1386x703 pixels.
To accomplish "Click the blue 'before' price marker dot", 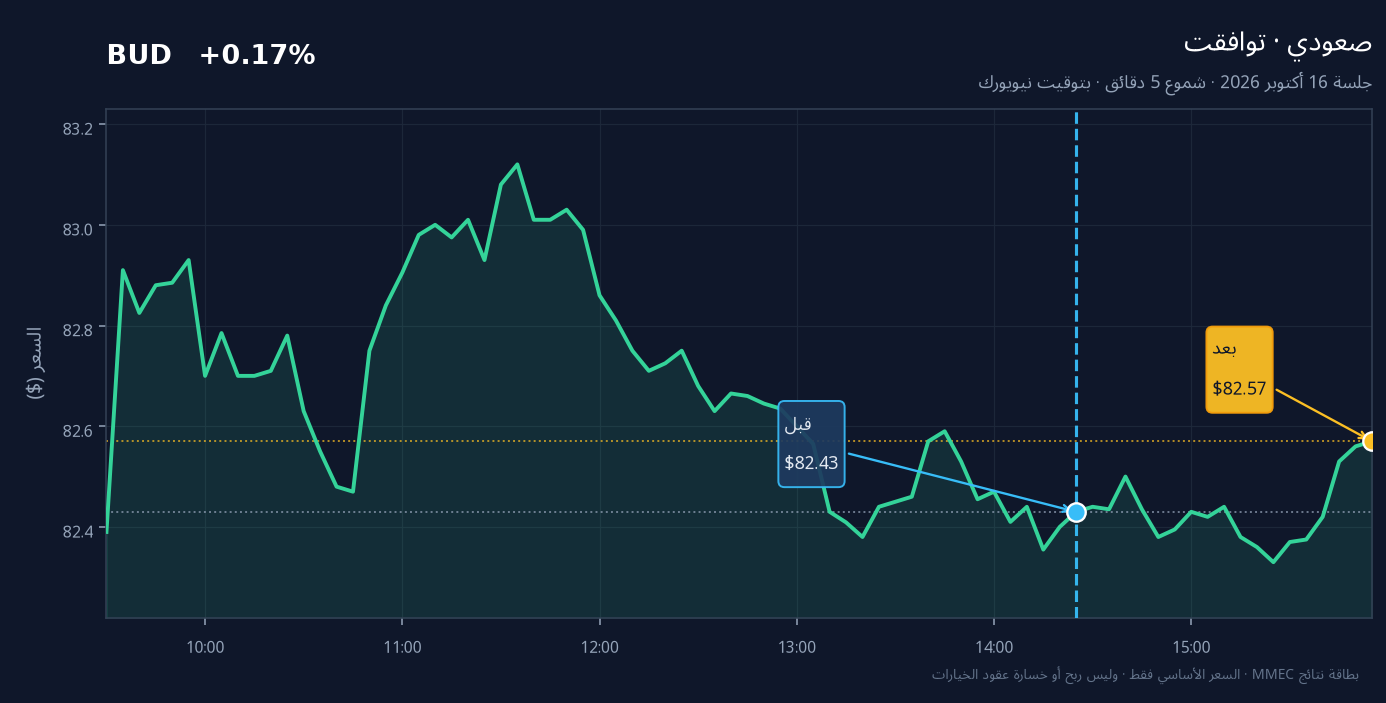I will point(1076,512).
